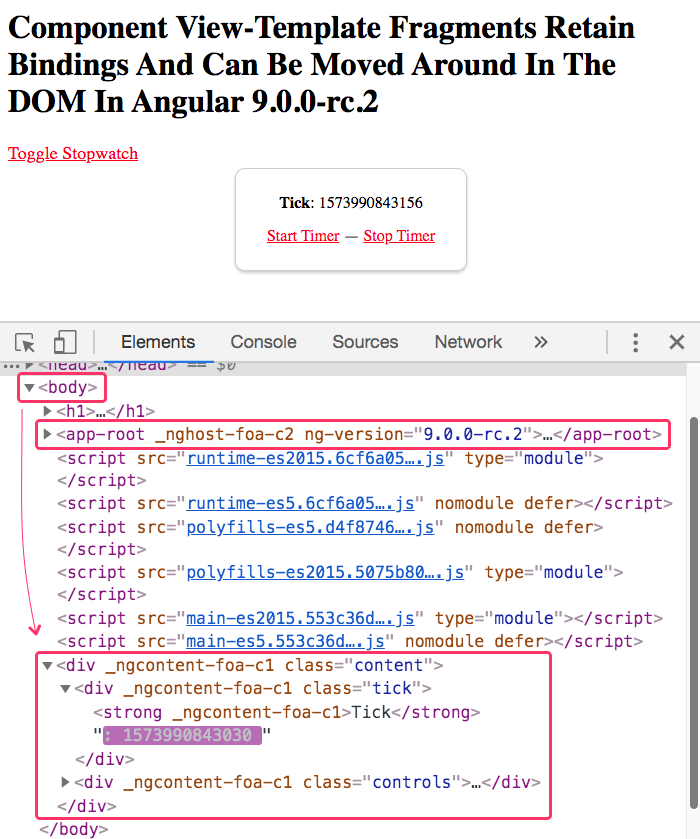700x839 pixels.
Task: Toggle the device toolbar icon
Action: tap(65, 342)
